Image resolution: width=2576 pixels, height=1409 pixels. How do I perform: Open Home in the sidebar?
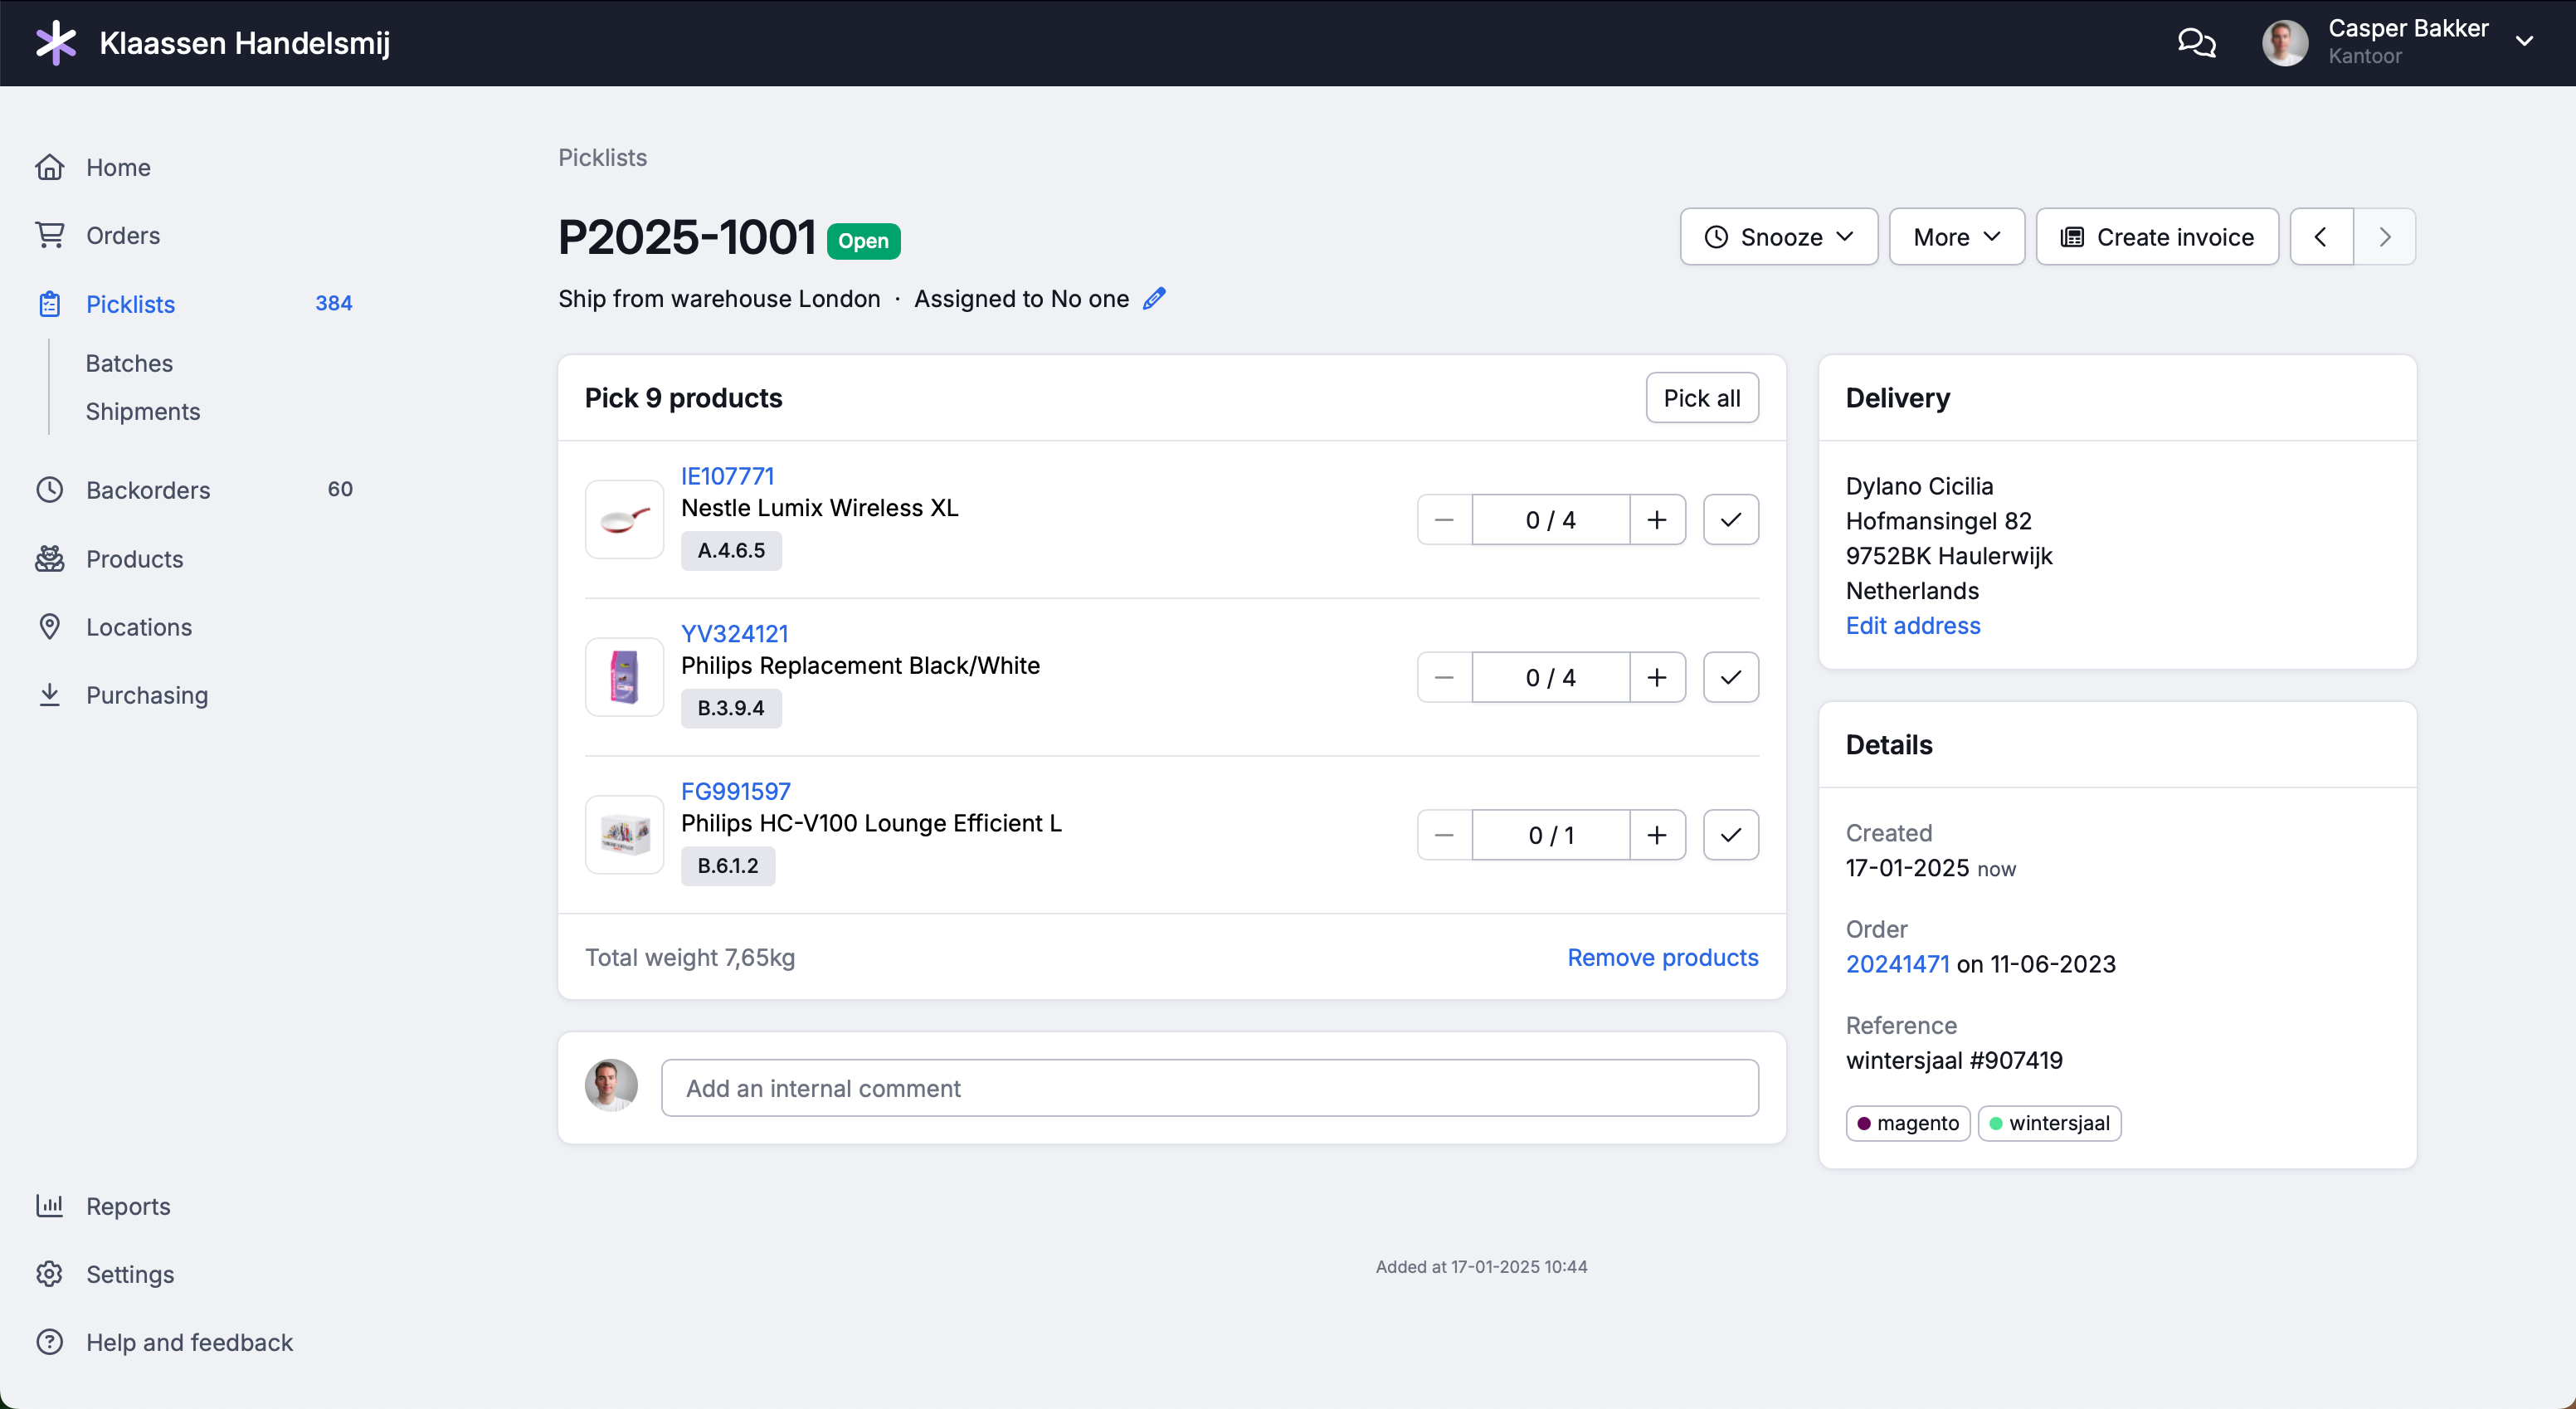coord(117,167)
